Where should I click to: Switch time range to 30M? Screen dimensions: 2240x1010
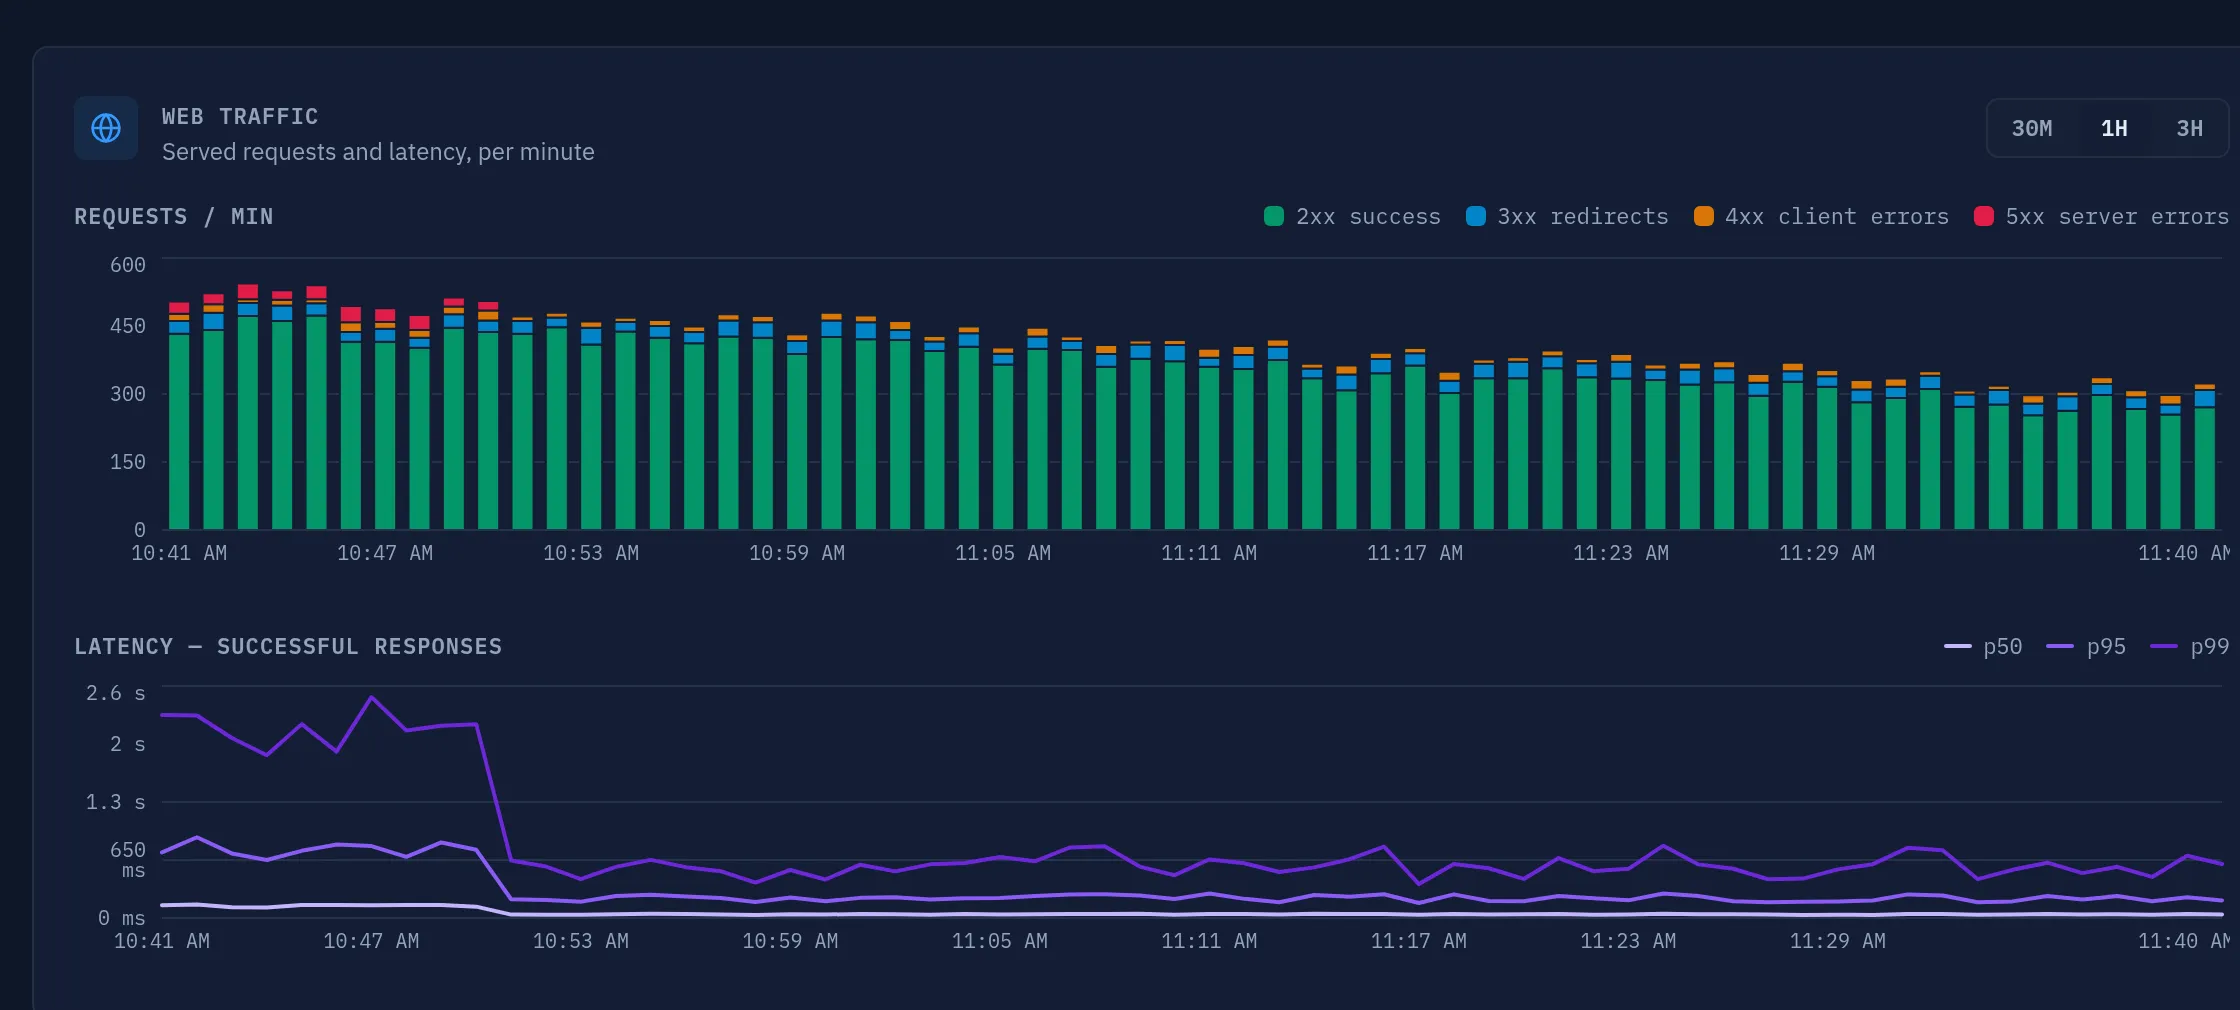point(2031,128)
